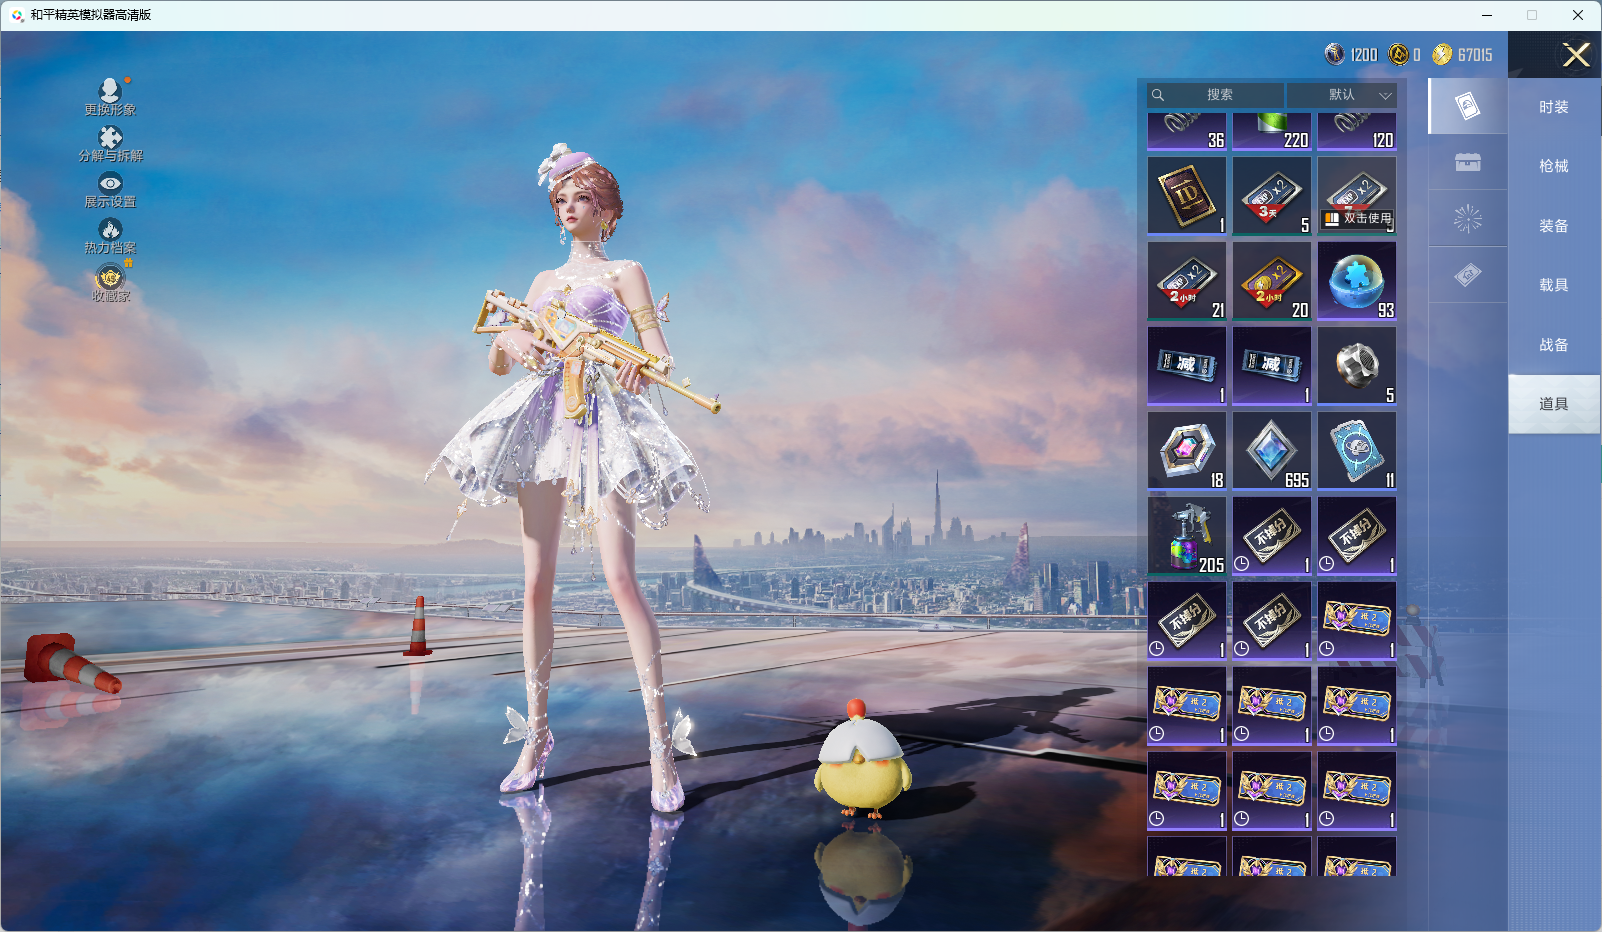Open 展示设置 eye display settings
The height and width of the screenshot is (932, 1602).
(x=110, y=190)
